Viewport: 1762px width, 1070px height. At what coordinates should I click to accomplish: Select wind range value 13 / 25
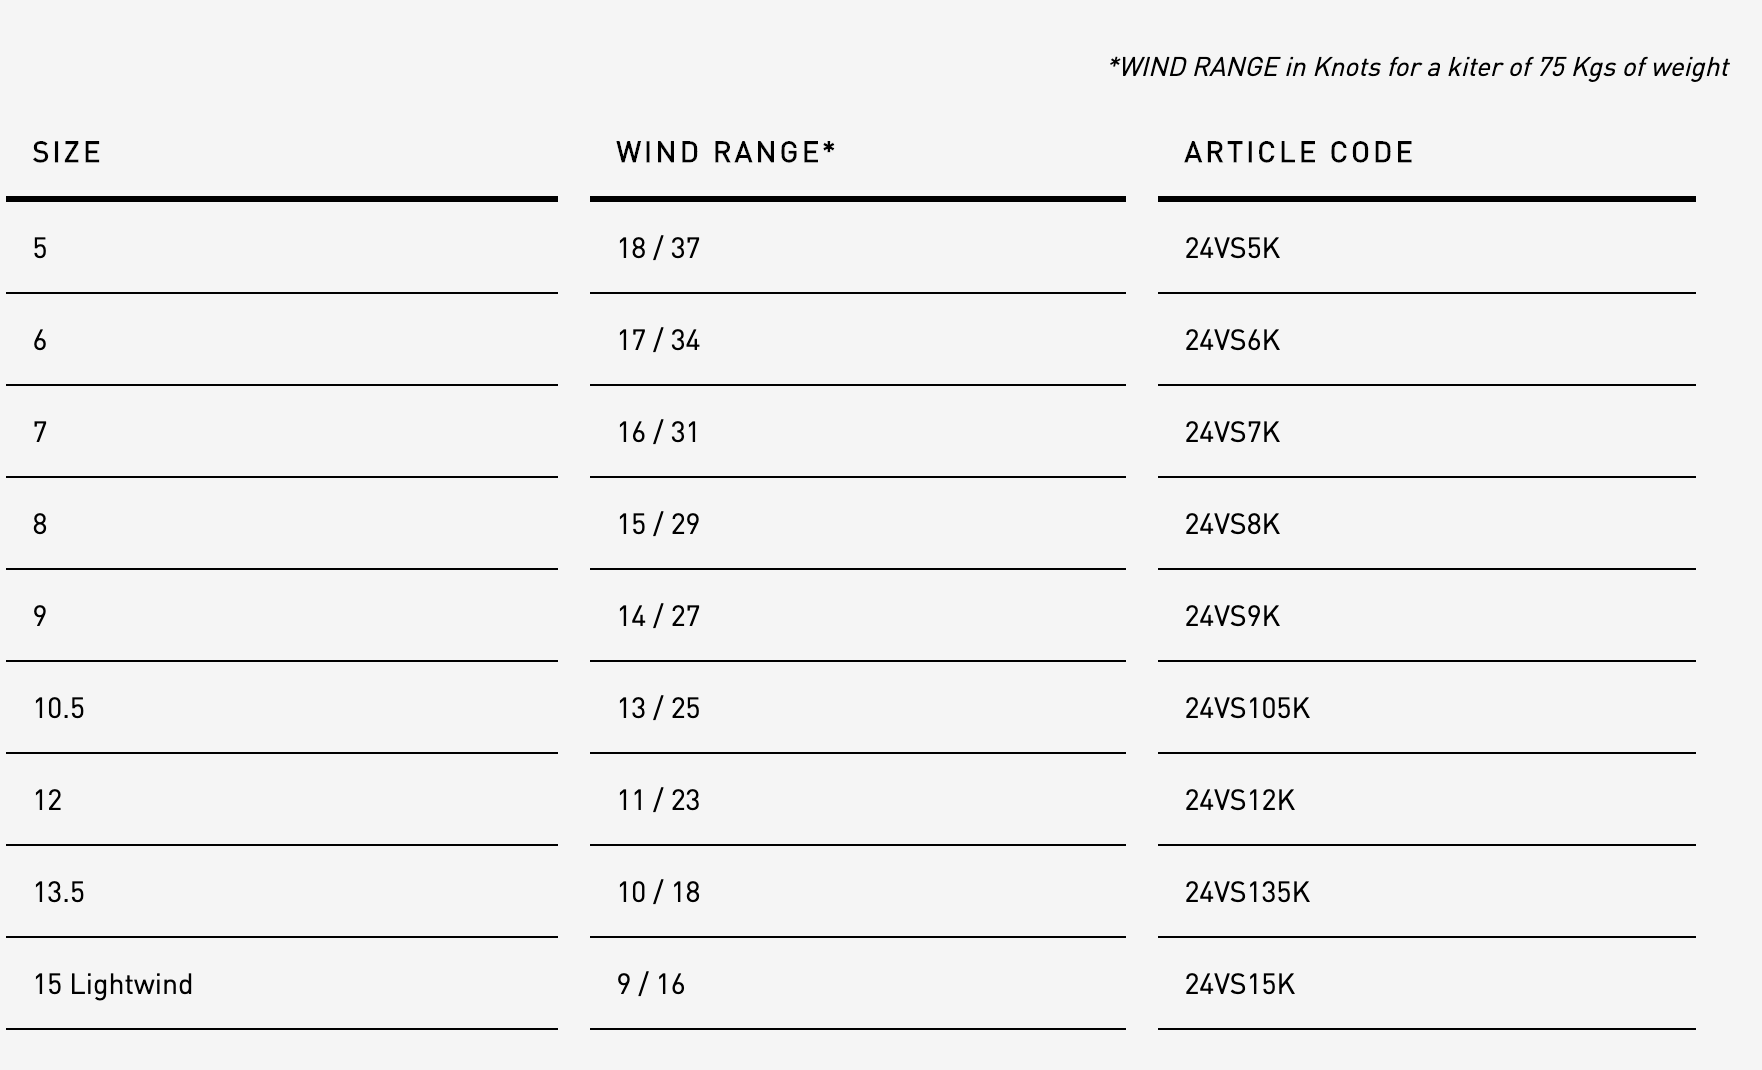tap(658, 708)
